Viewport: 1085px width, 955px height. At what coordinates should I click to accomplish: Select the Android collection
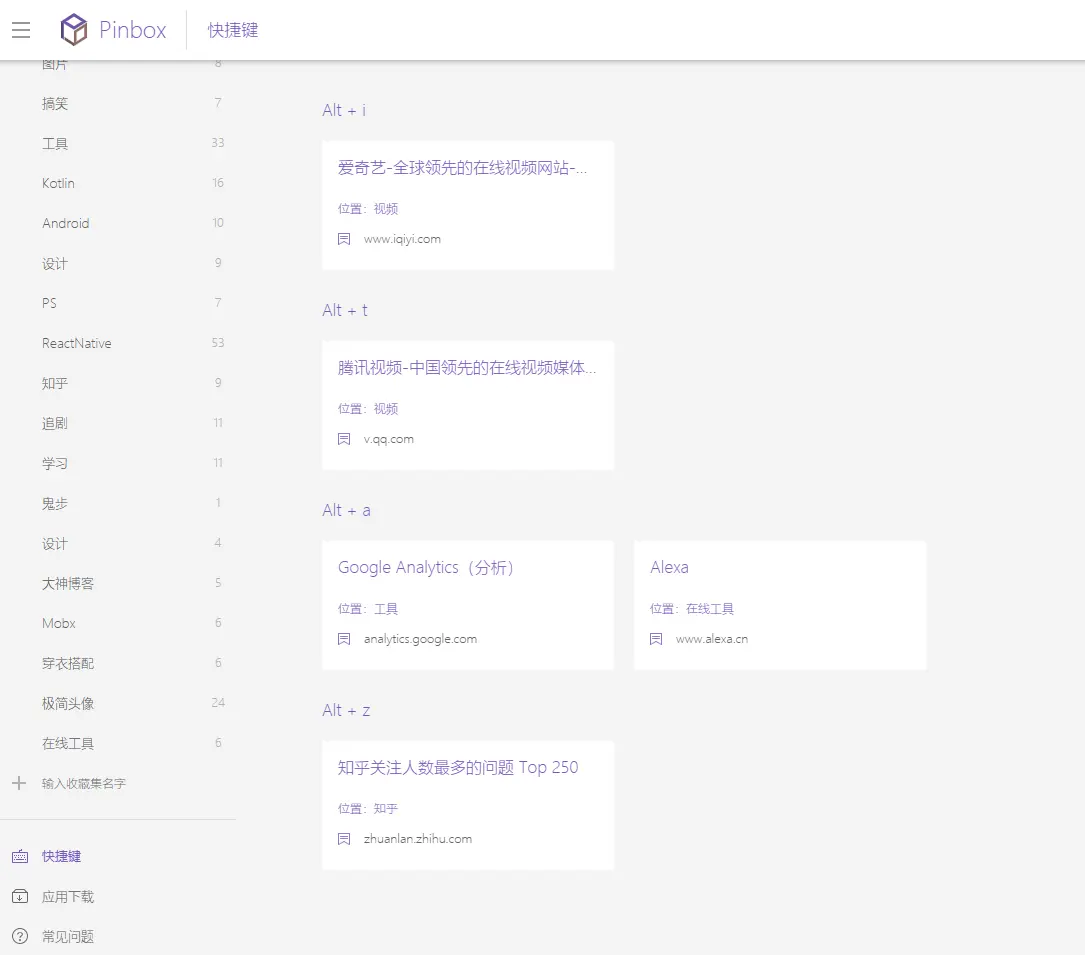pos(65,223)
